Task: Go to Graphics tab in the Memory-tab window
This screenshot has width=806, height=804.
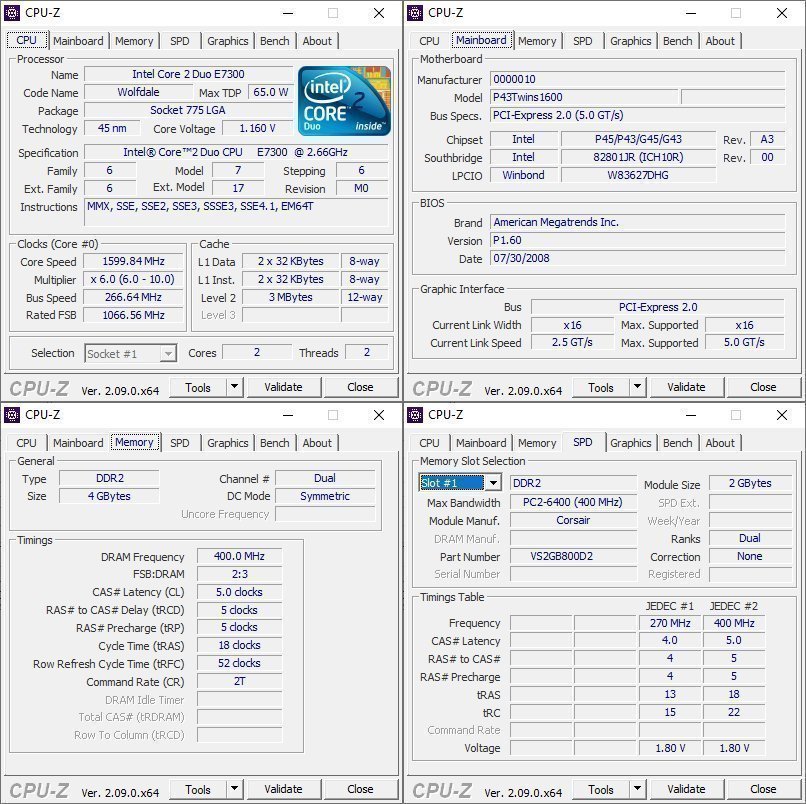Action: click(227, 443)
